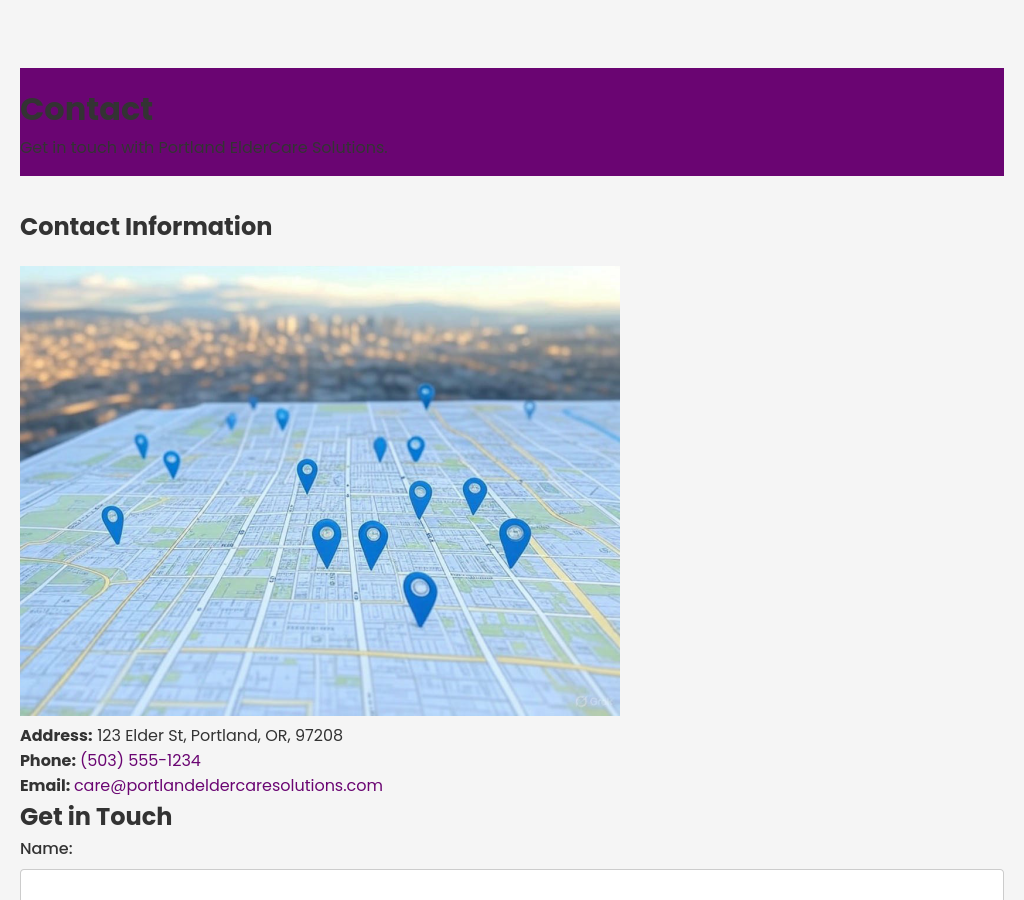Click the "Name:" form label
The height and width of the screenshot is (900, 1024).
click(x=46, y=849)
